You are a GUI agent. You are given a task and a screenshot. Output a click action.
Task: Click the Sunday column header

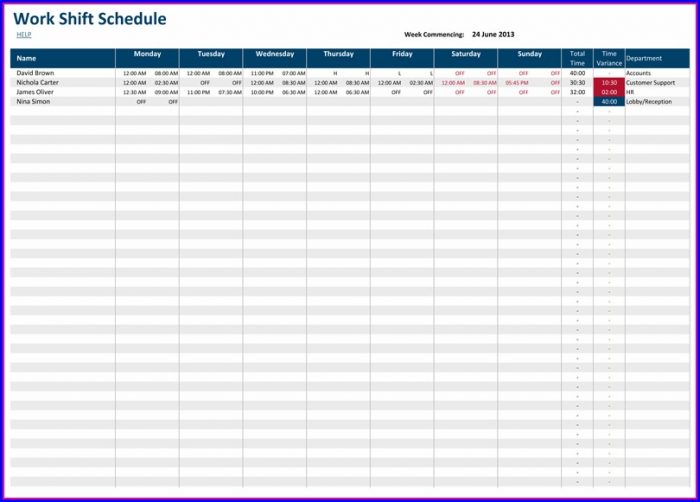pos(529,59)
